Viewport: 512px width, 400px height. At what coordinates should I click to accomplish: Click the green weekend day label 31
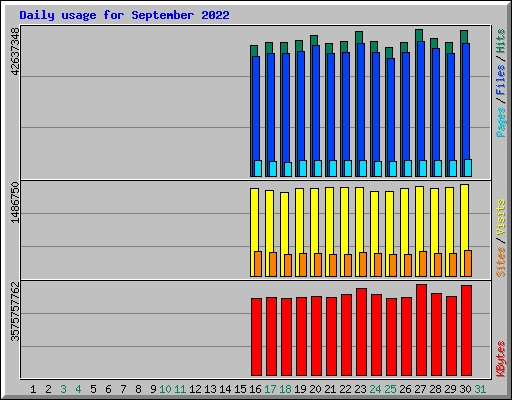click(x=480, y=389)
